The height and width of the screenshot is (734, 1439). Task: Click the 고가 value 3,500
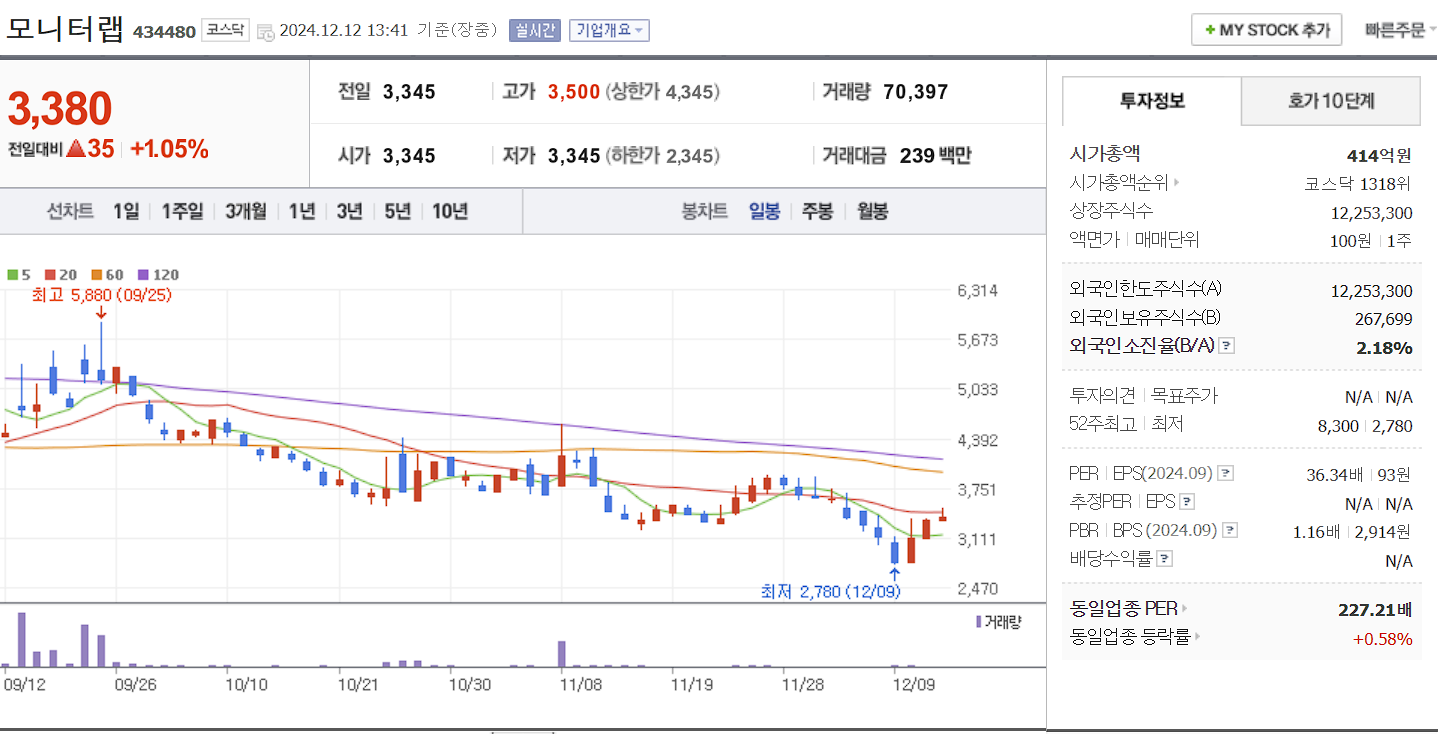(574, 92)
